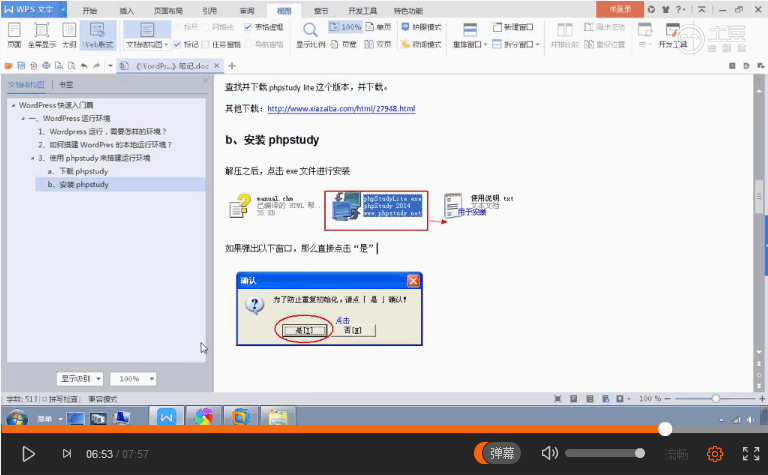Open 文档结构图 dropdown arrow
The height and width of the screenshot is (475, 768).
pyautogui.click(x=167, y=45)
